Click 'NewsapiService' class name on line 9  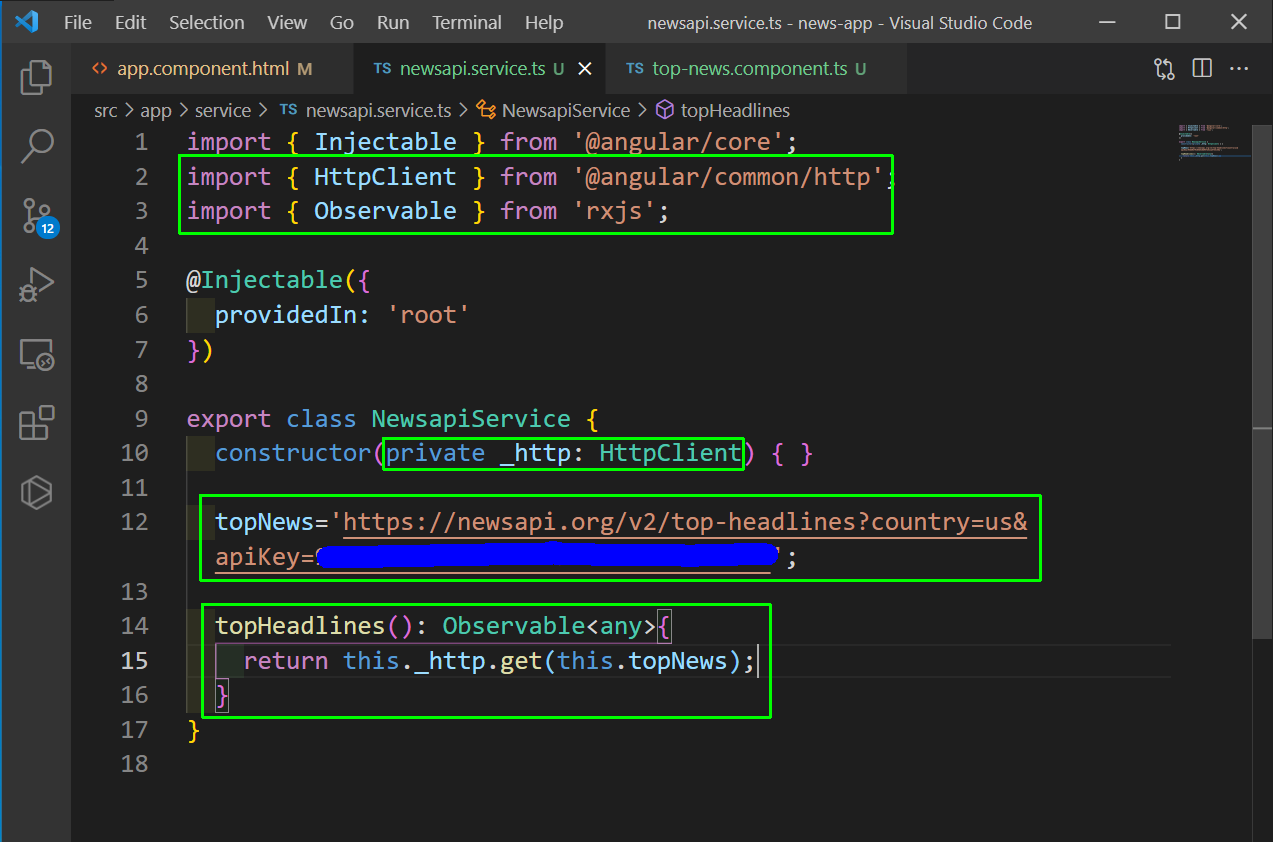tap(471, 418)
